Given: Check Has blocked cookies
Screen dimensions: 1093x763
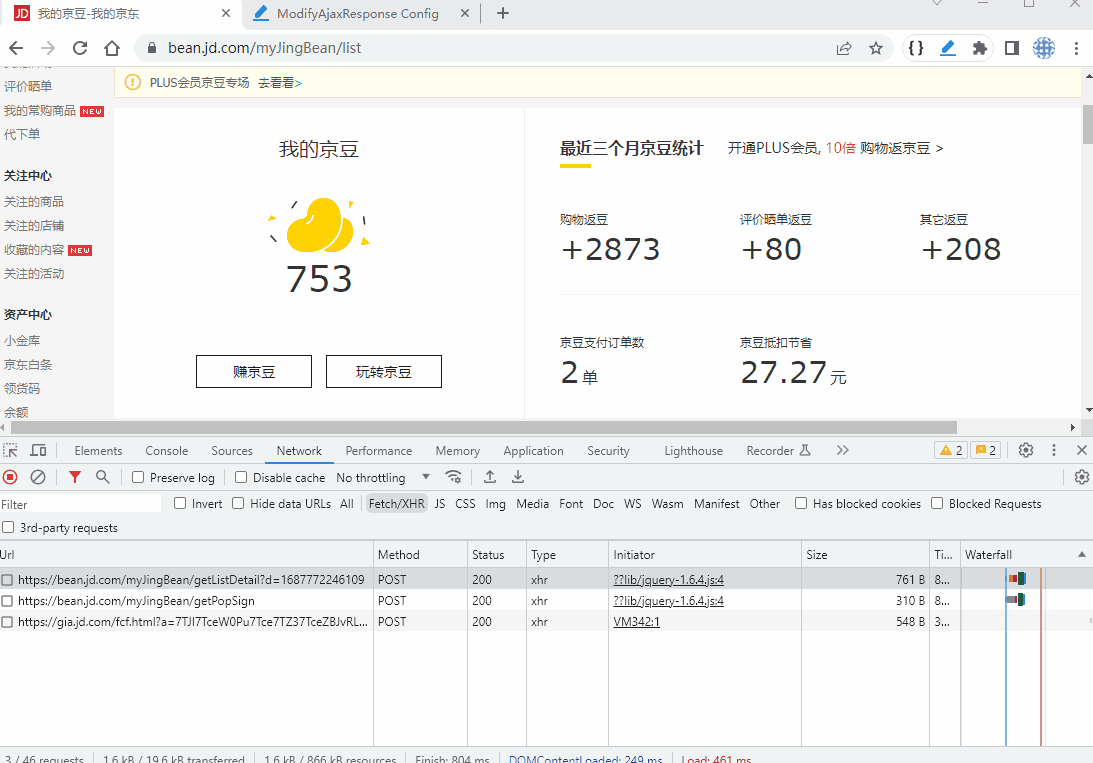Looking at the screenshot, I should click(x=801, y=503).
